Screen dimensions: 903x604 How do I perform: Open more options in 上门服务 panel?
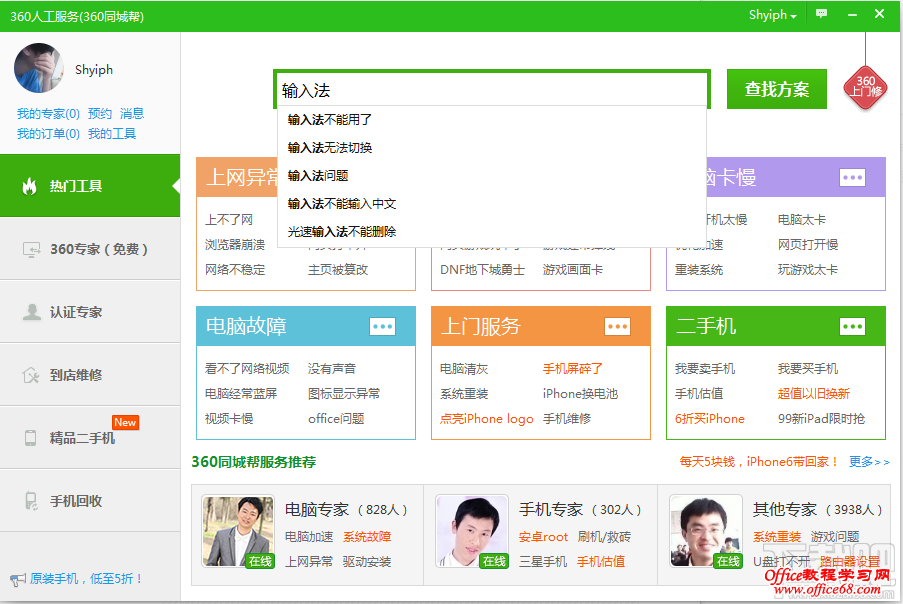(x=617, y=326)
